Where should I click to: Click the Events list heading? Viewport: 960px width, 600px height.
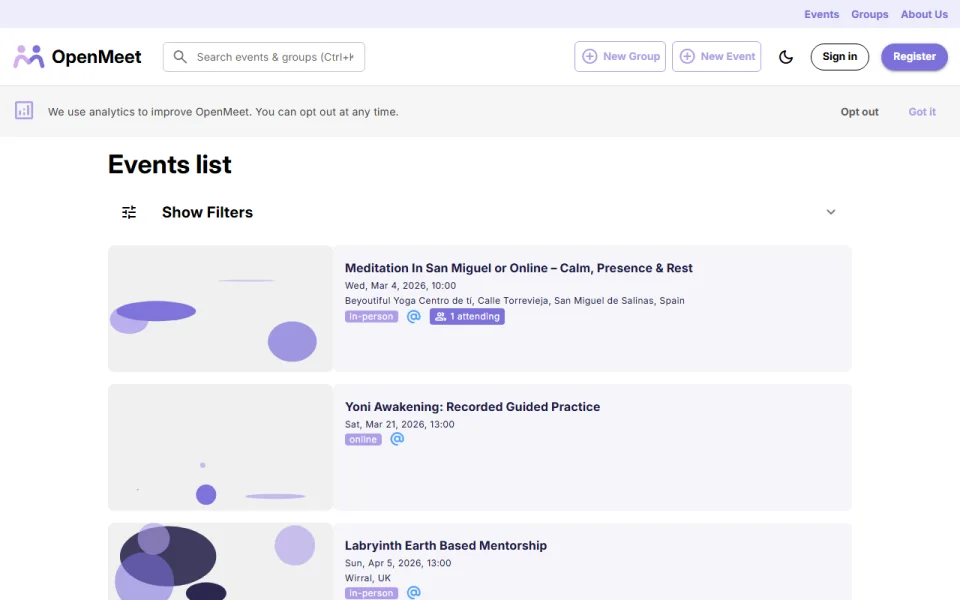pyautogui.click(x=170, y=164)
